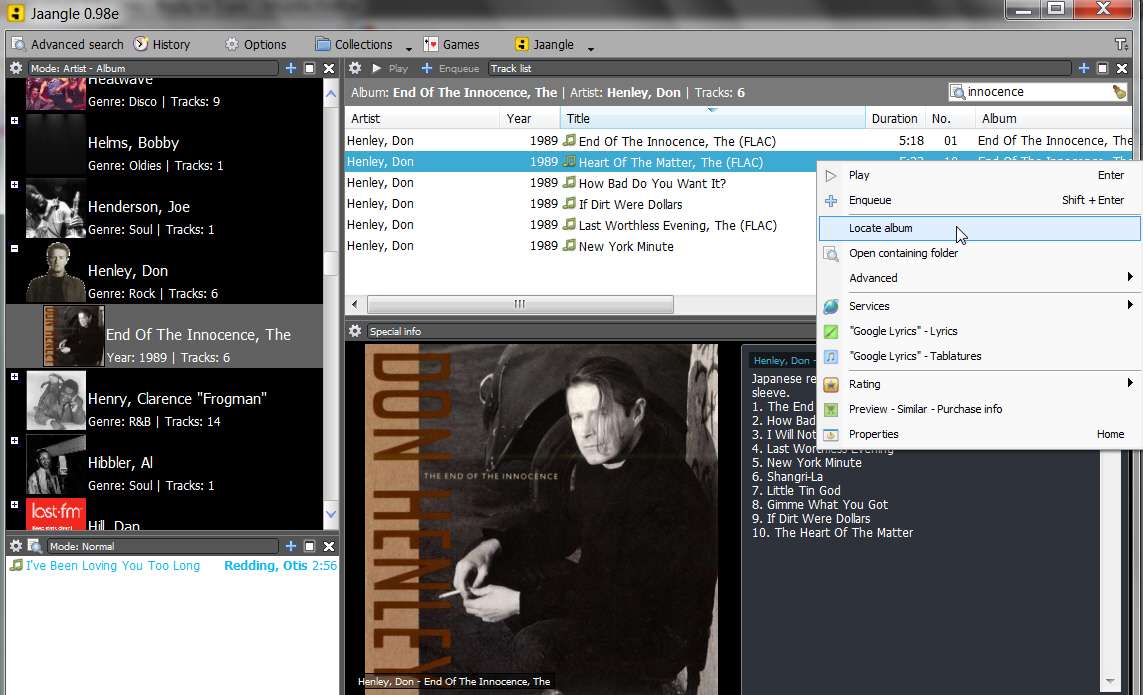Click the gear icon of Special info pane
Viewport: 1143px width, 695px height.
point(355,331)
